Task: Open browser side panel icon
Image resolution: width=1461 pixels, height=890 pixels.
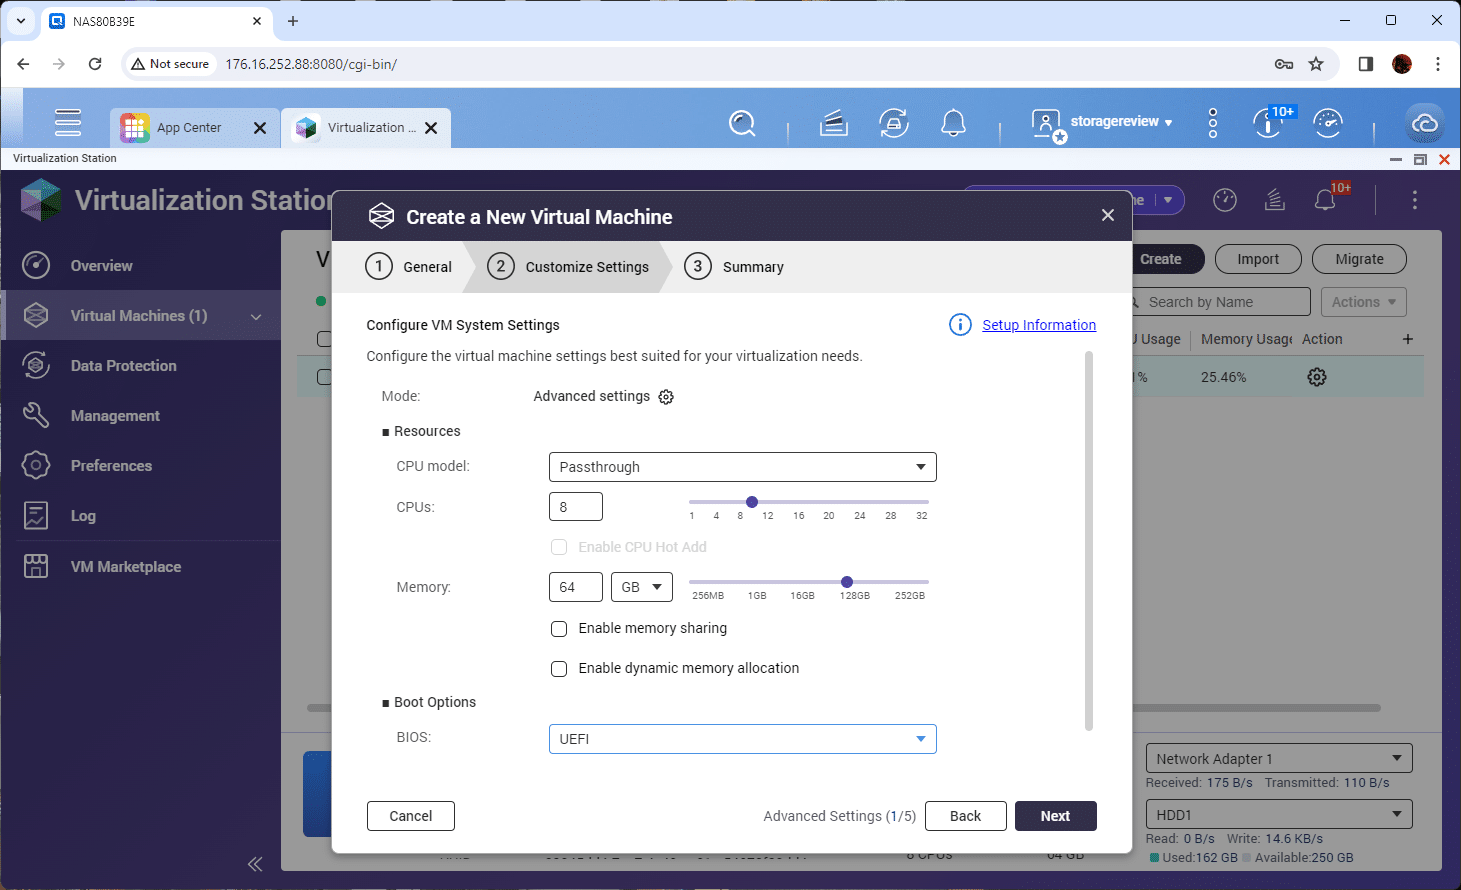Action: point(1366,64)
